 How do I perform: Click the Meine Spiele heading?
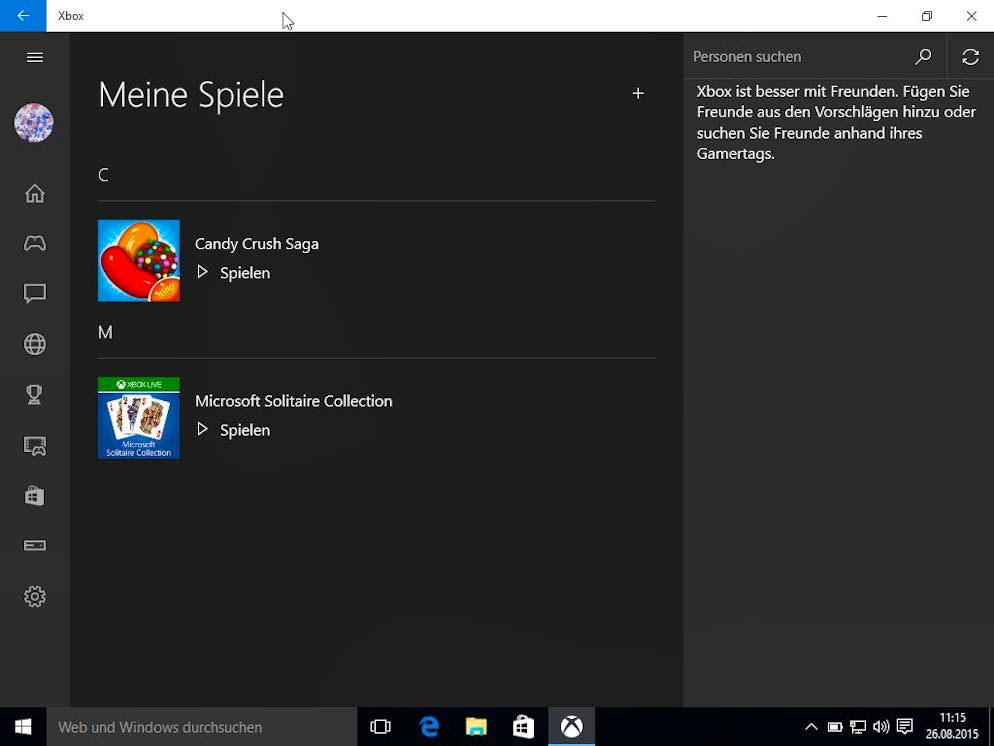(191, 95)
